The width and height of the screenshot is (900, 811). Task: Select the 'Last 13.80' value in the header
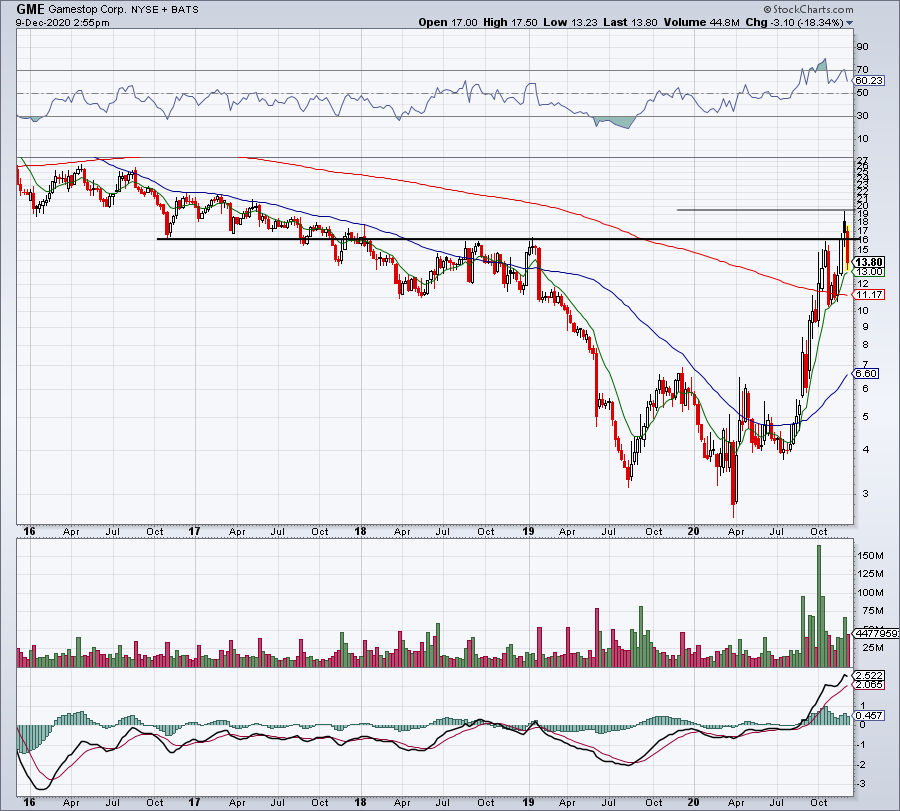pyautogui.click(x=631, y=22)
